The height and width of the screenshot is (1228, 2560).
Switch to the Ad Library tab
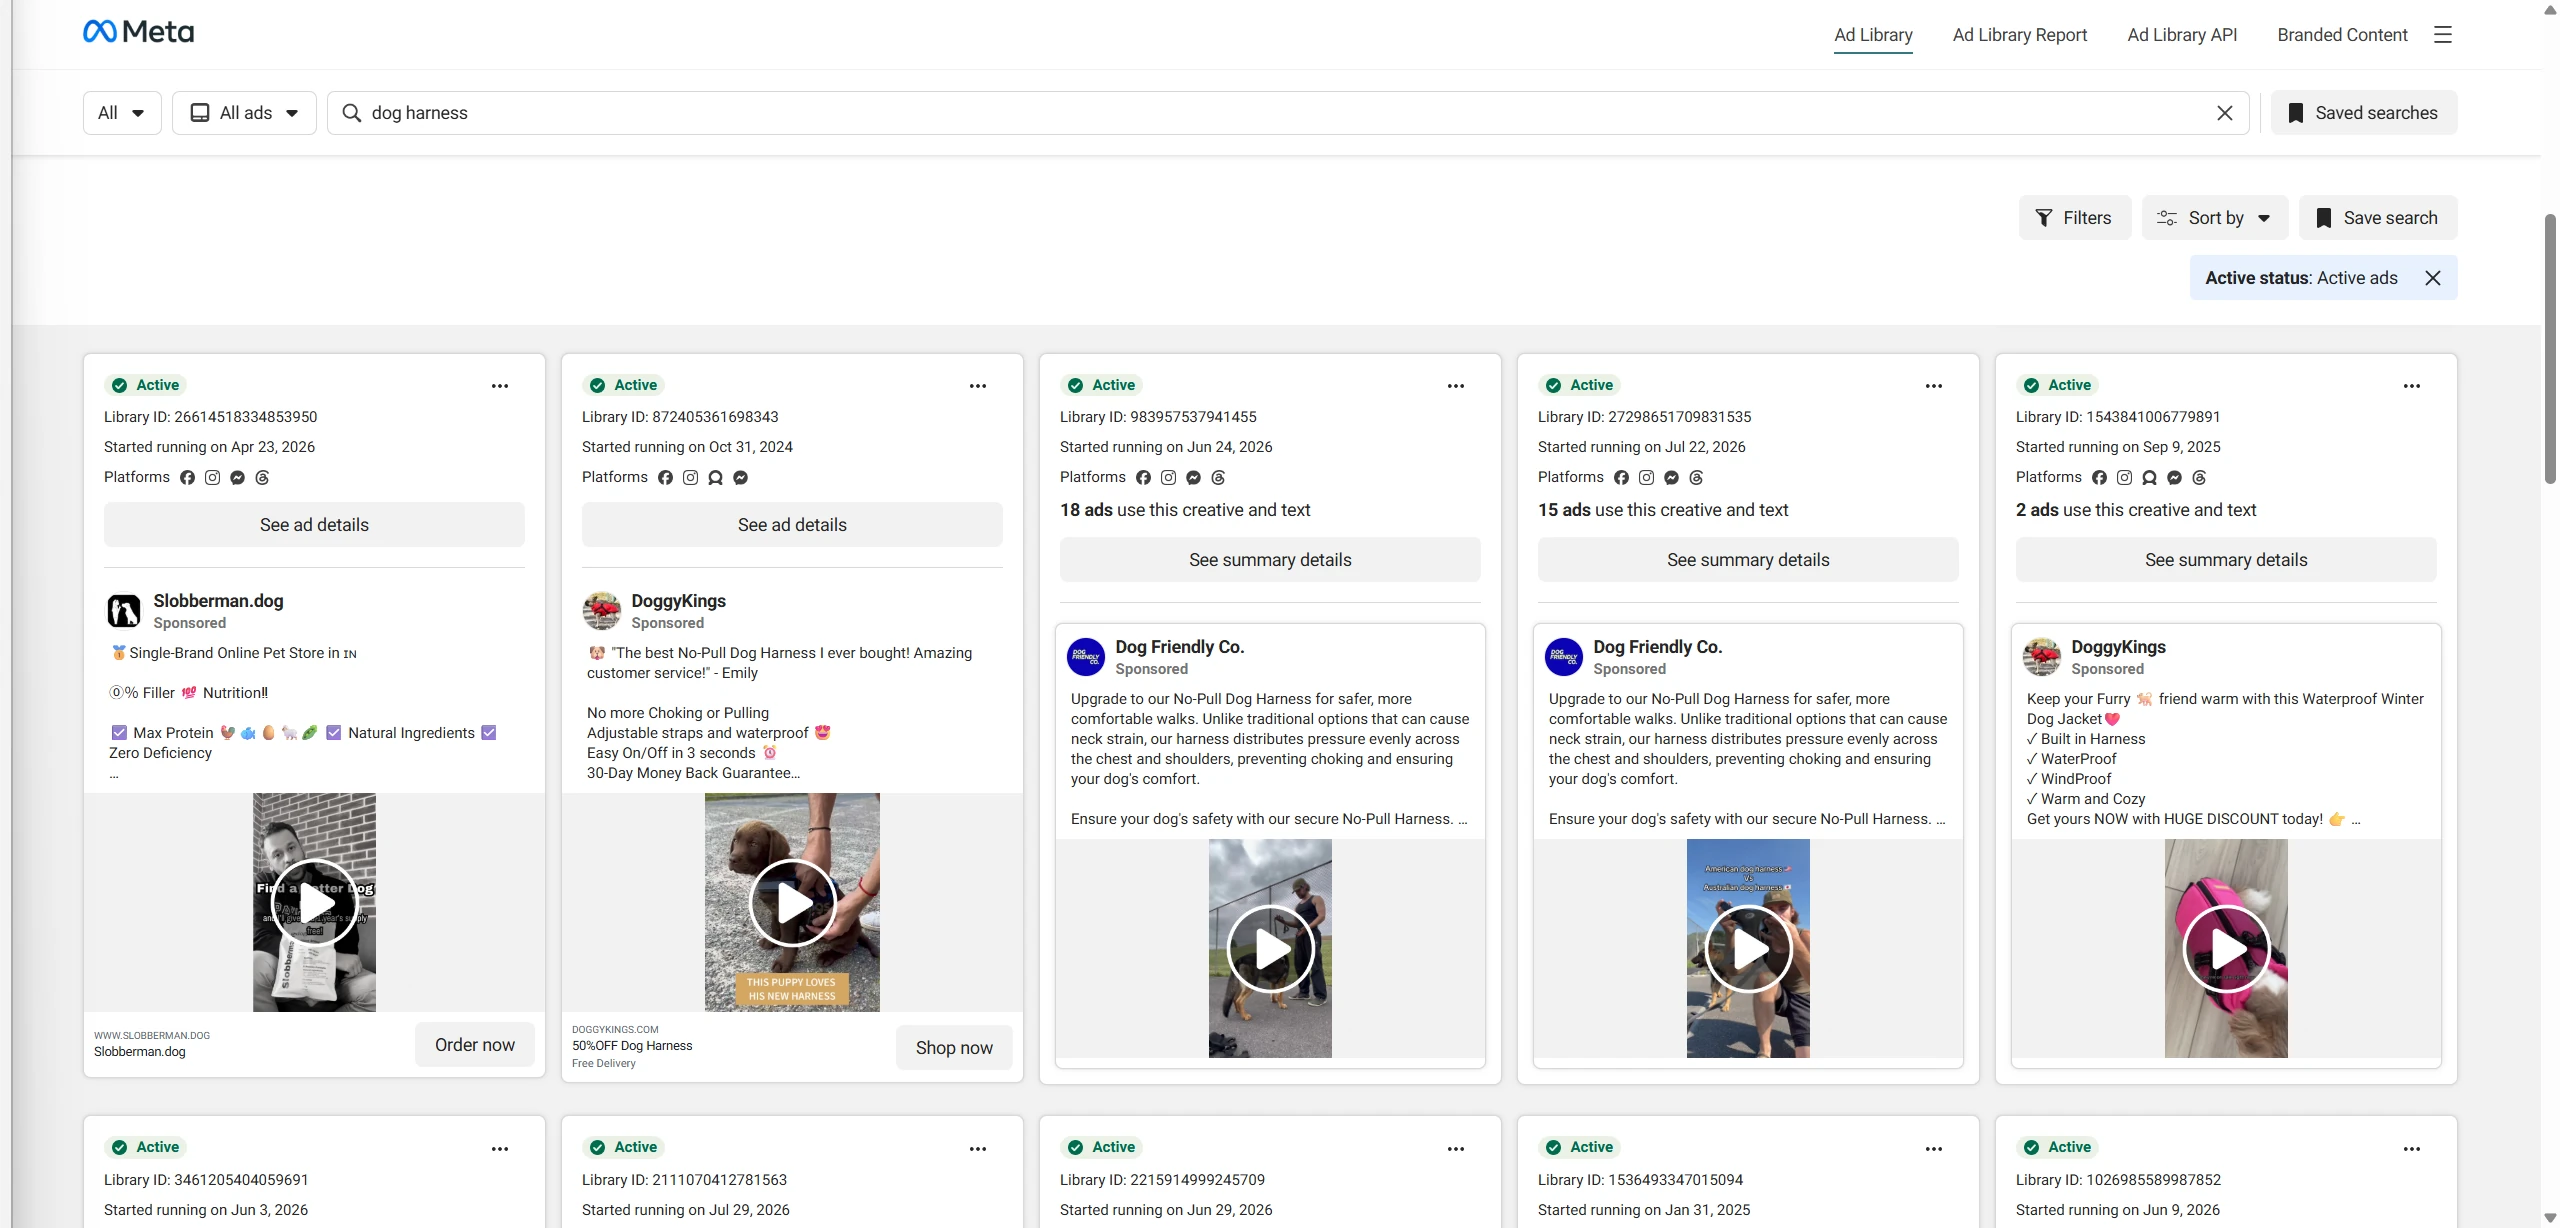(1873, 35)
